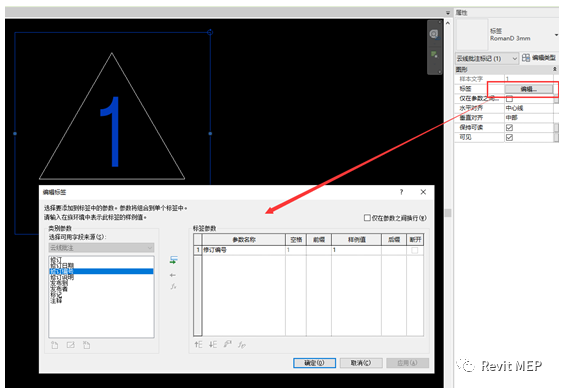The image size is (568, 391).
Task: Enable 仅在参数之间换行 checkbox in dialog
Action: tap(367, 217)
